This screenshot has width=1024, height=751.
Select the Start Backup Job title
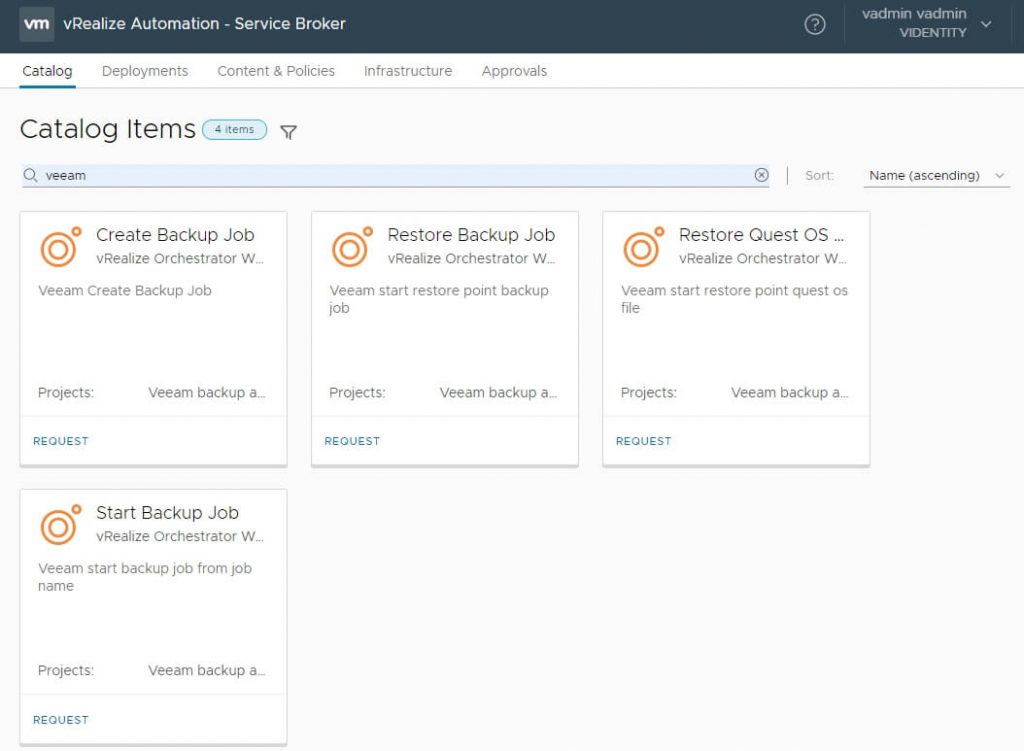point(167,513)
